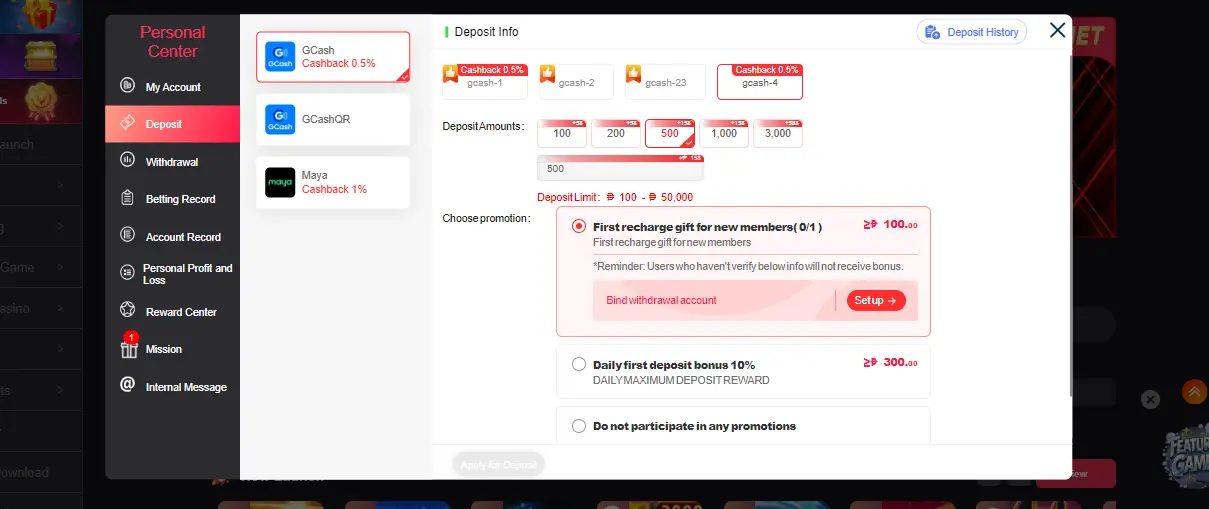Select Daily first deposit bonus radio
This screenshot has height=509, width=1209.
click(x=579, y=364)
